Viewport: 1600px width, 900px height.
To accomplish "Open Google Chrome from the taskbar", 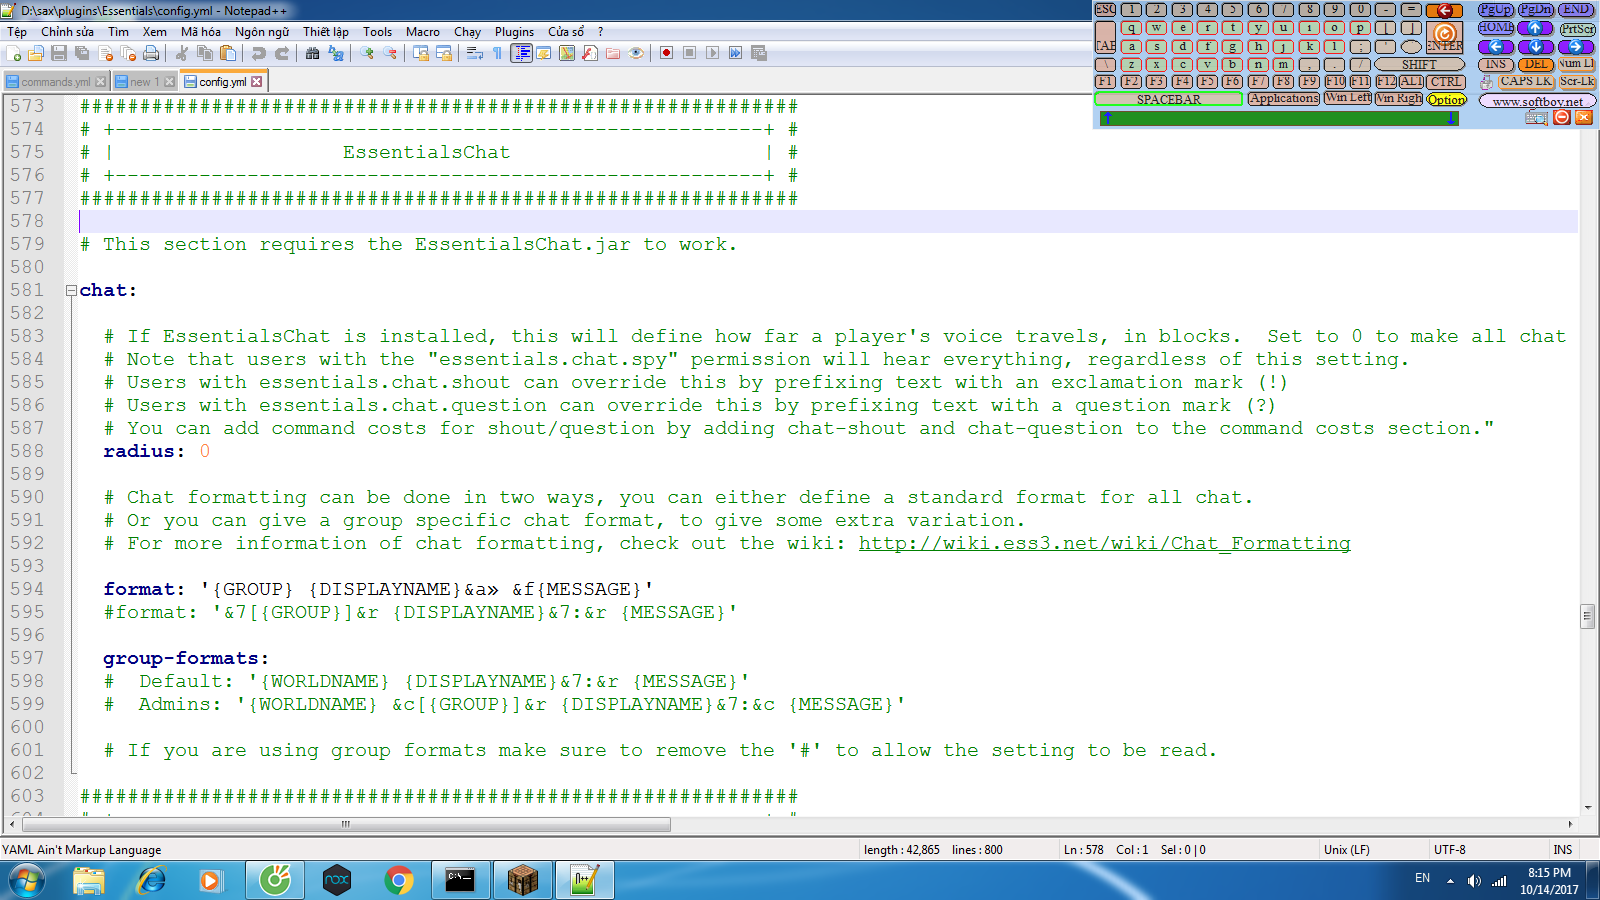I will [x=399, y=880].
